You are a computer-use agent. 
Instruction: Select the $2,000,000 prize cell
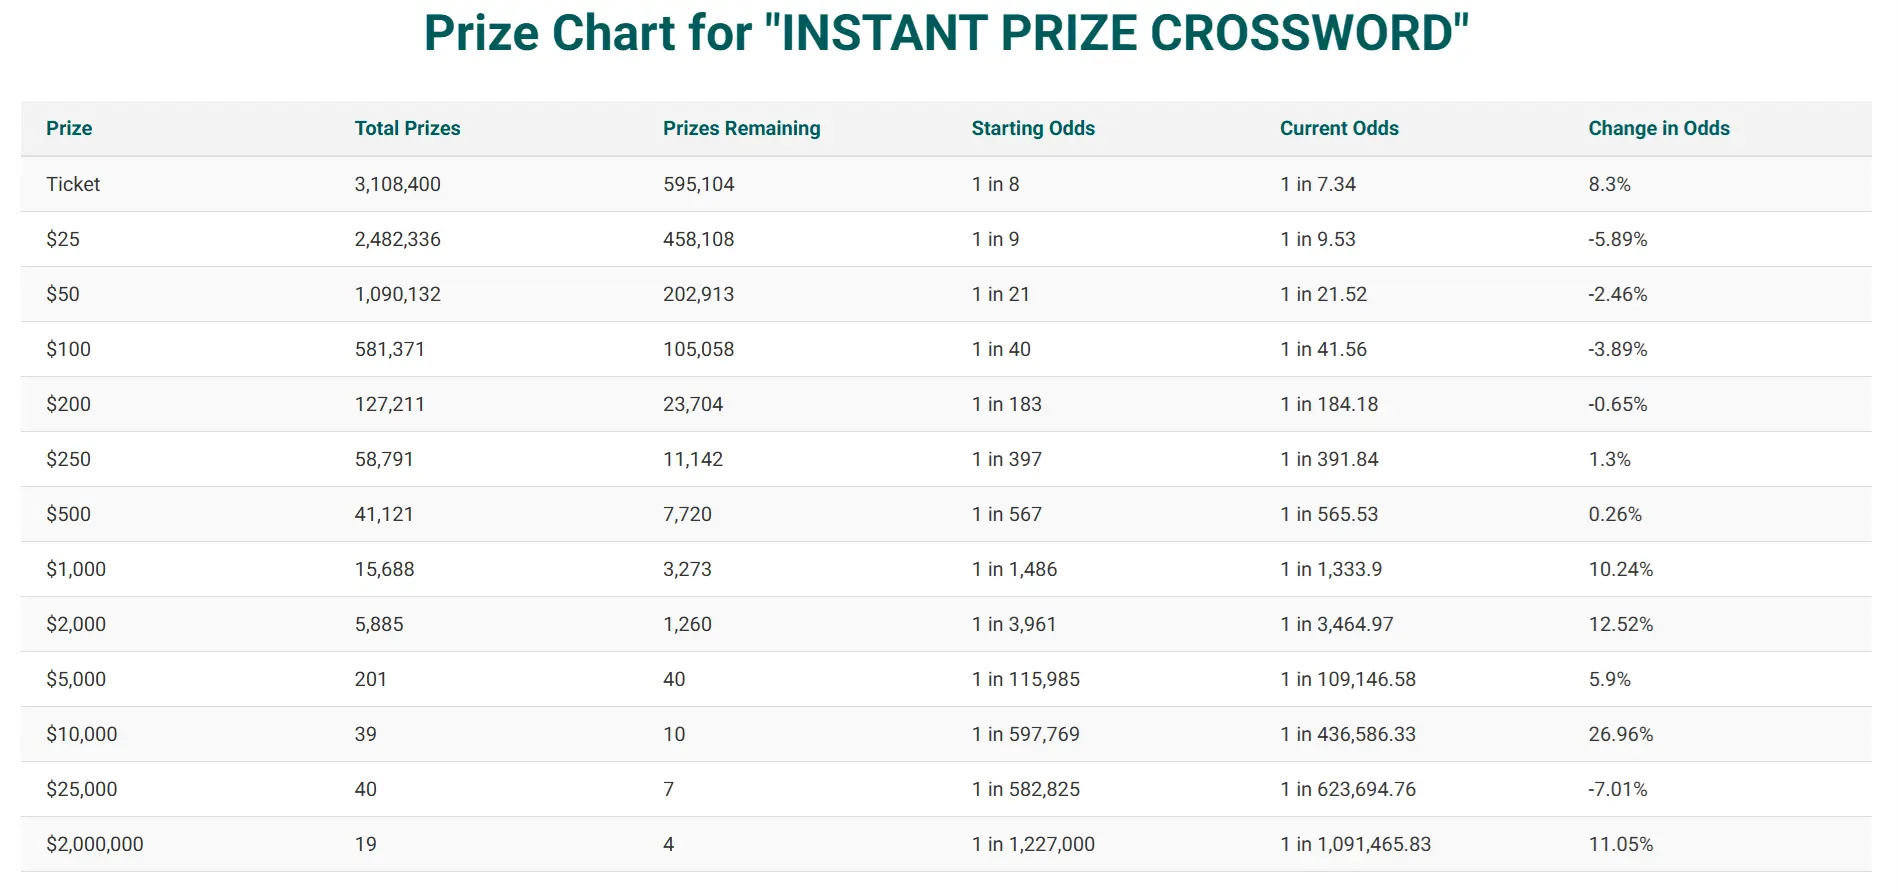coord(95,844)
